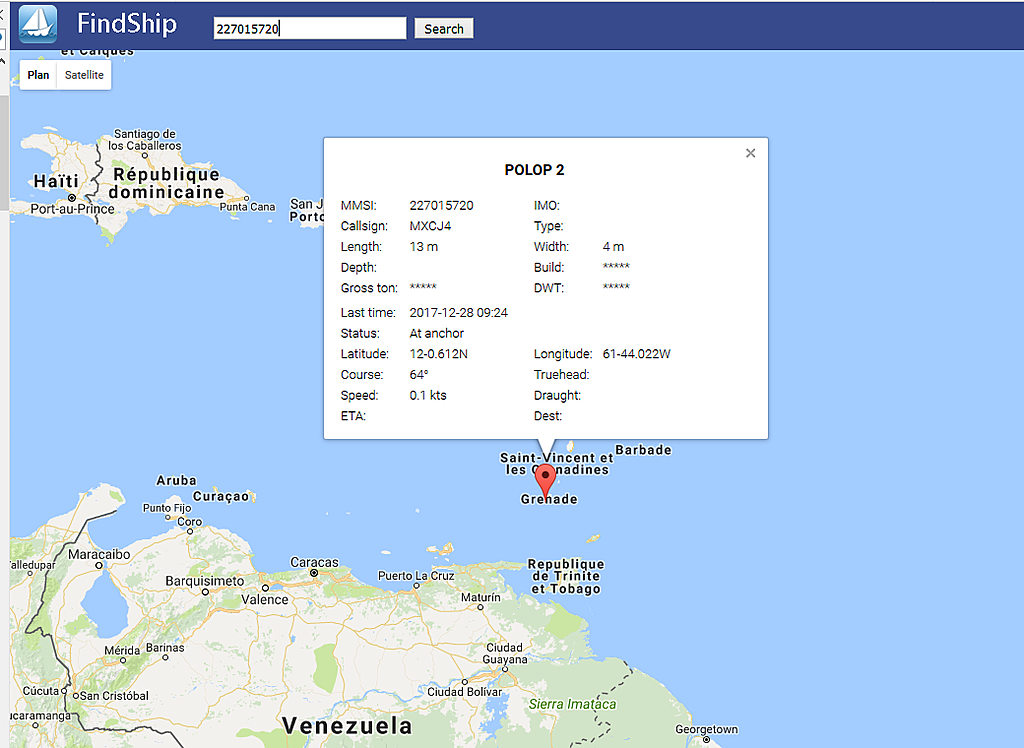Switch map to Satellite view
The width and height of the screenshot is (1024, 748).
click(84, 75)
